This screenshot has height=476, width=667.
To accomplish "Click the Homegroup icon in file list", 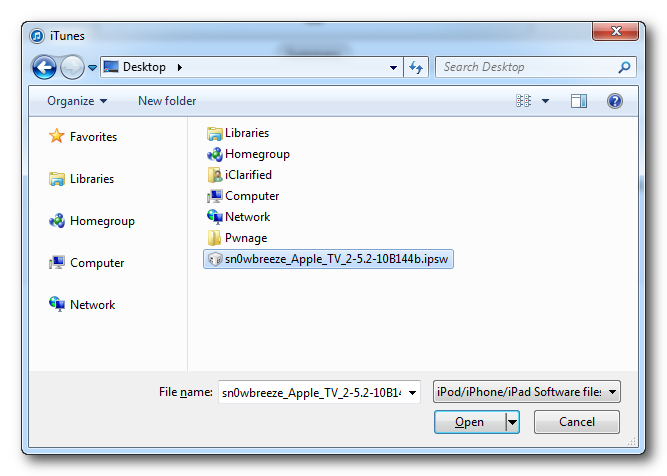I will click(214, 154).
